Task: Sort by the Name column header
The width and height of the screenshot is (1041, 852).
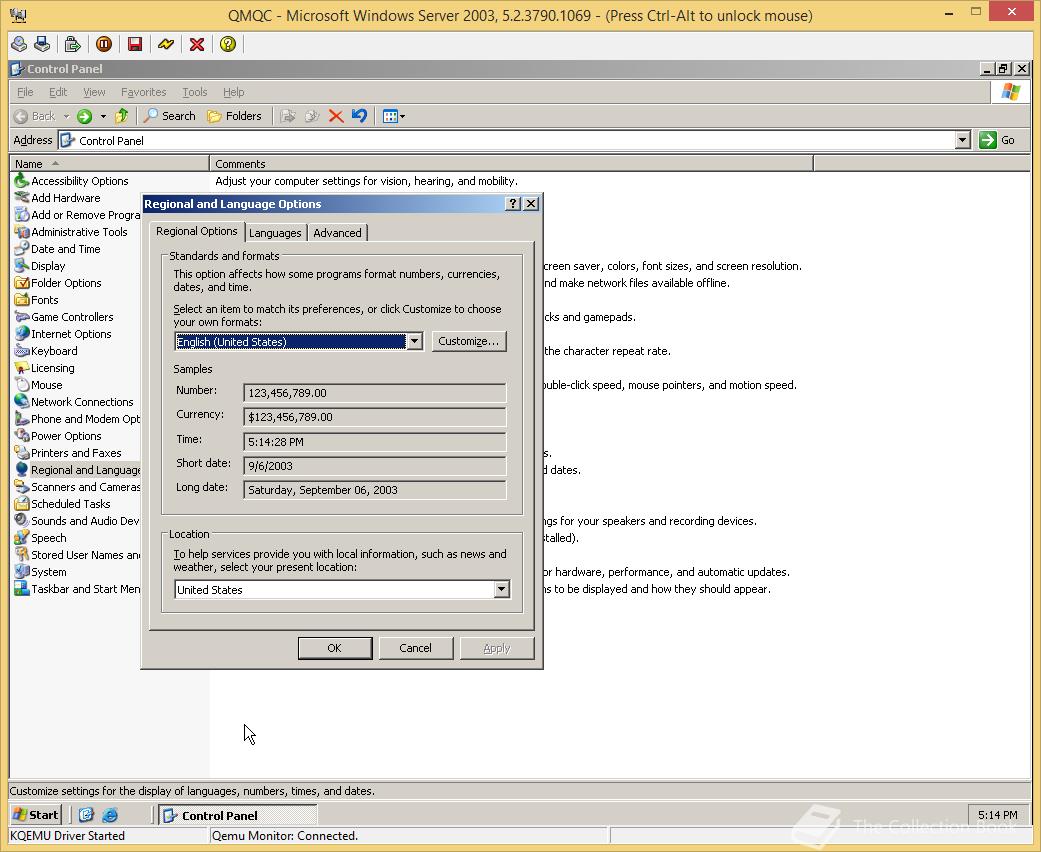Action: (x=110, y=164)
